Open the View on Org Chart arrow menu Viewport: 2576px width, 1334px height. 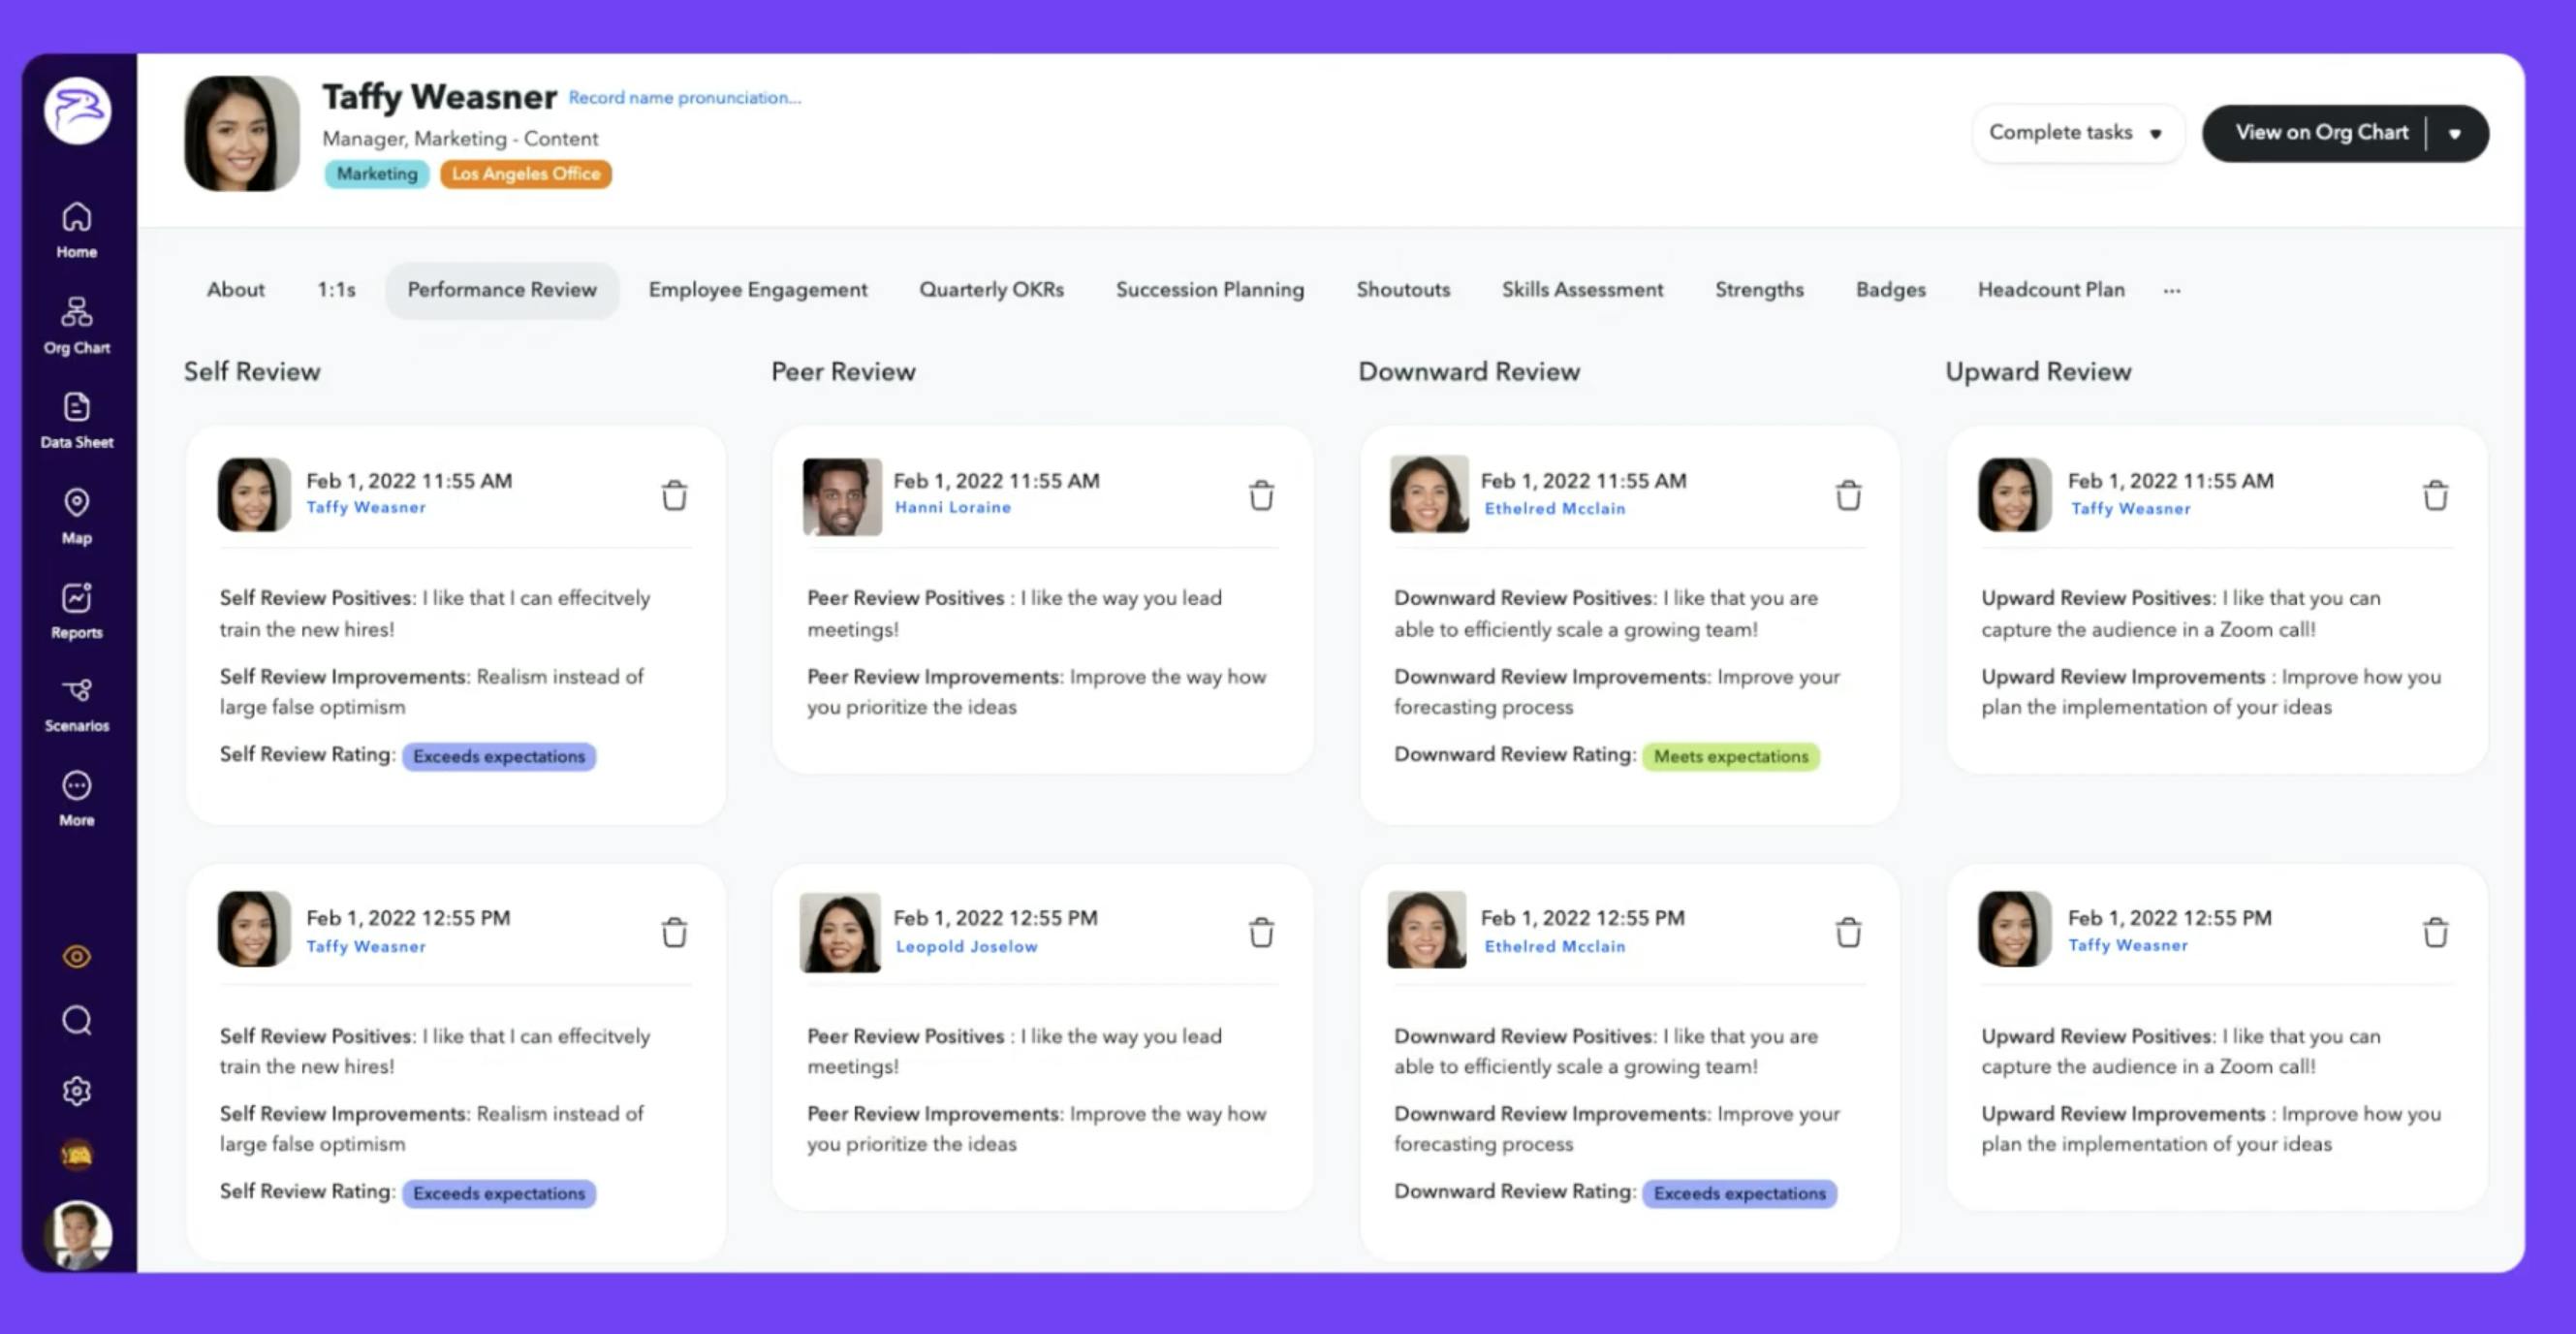click(x=2454, y=134)
